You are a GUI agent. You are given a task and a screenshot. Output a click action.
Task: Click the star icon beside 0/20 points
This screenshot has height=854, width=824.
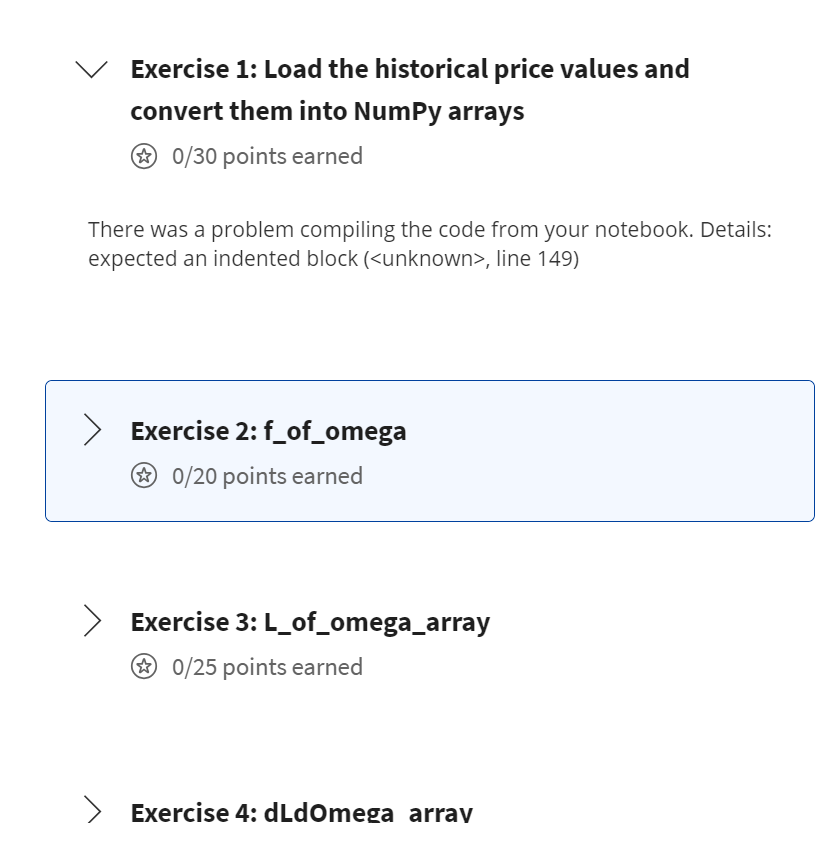(x=144, y=476)
